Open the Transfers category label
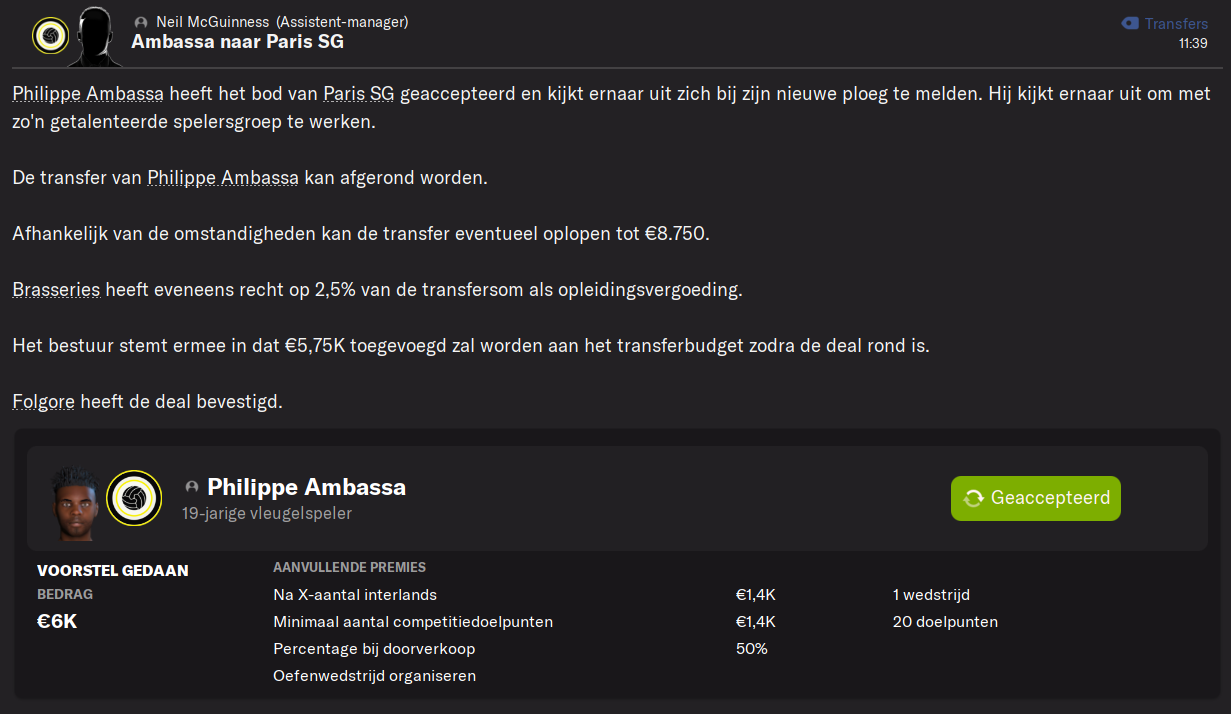The width and height of the screenshot is (1231, 714). [x=1176, y=23]
